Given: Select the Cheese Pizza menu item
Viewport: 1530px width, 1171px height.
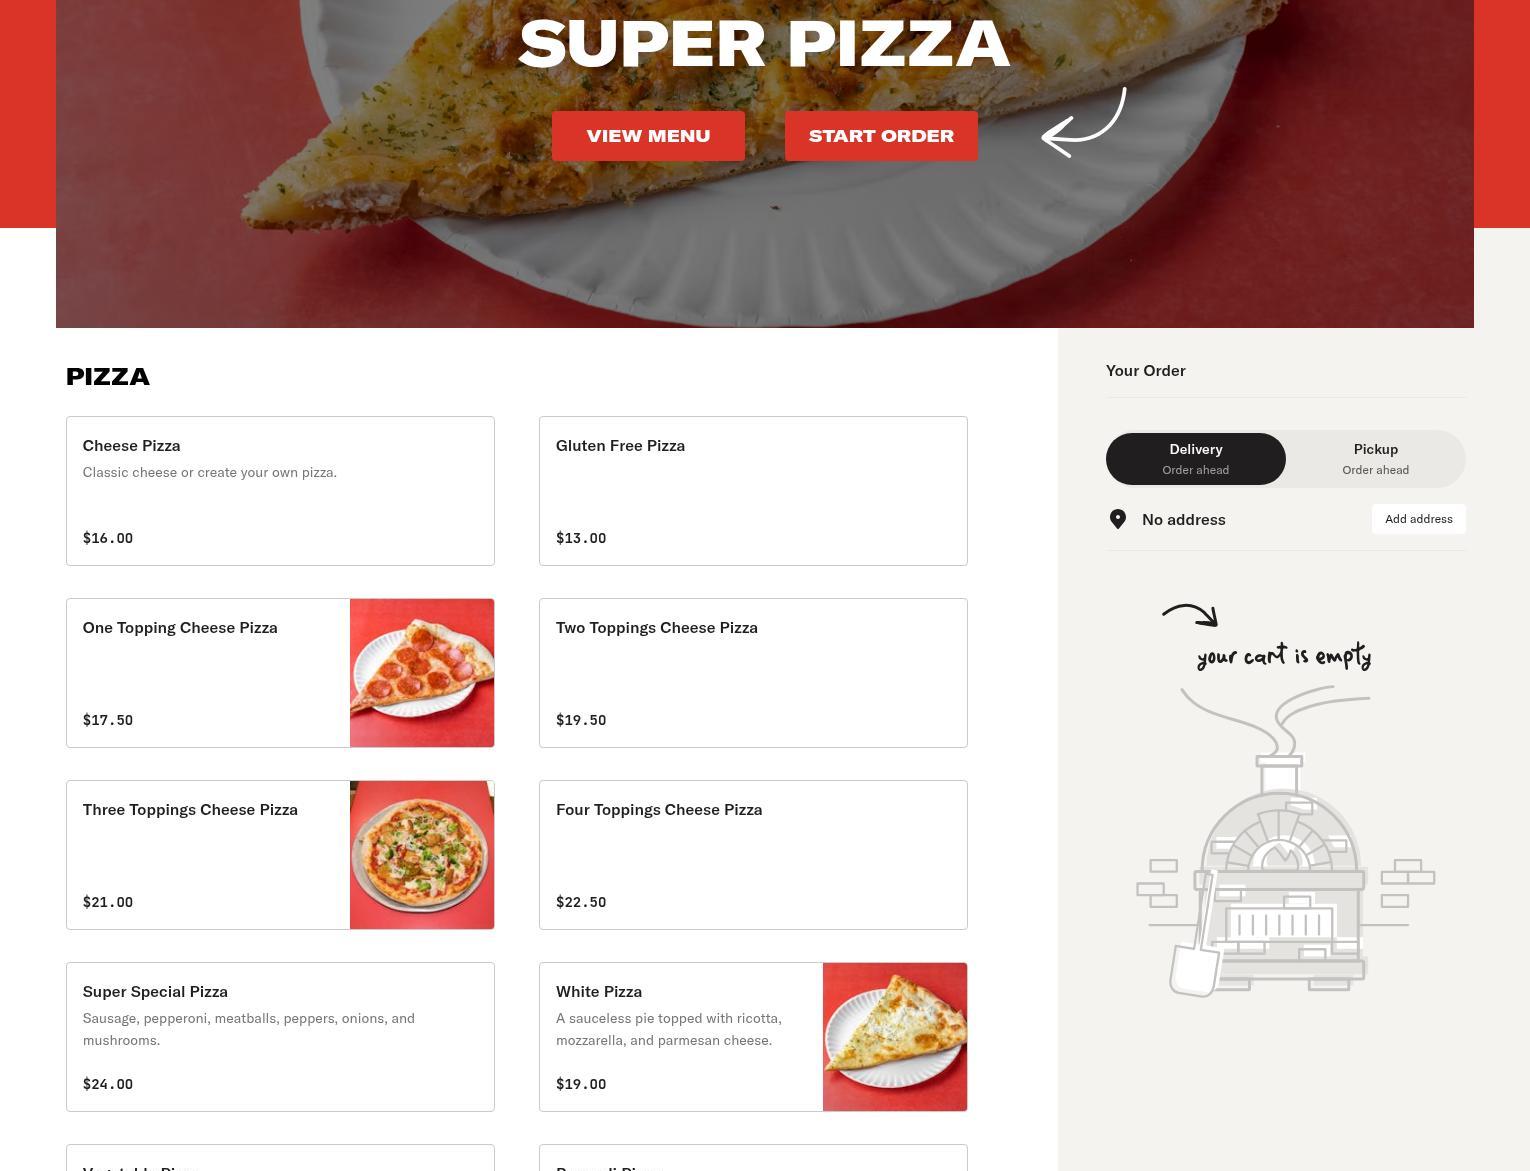Looking at the screenshot, I should pos(280,491).
